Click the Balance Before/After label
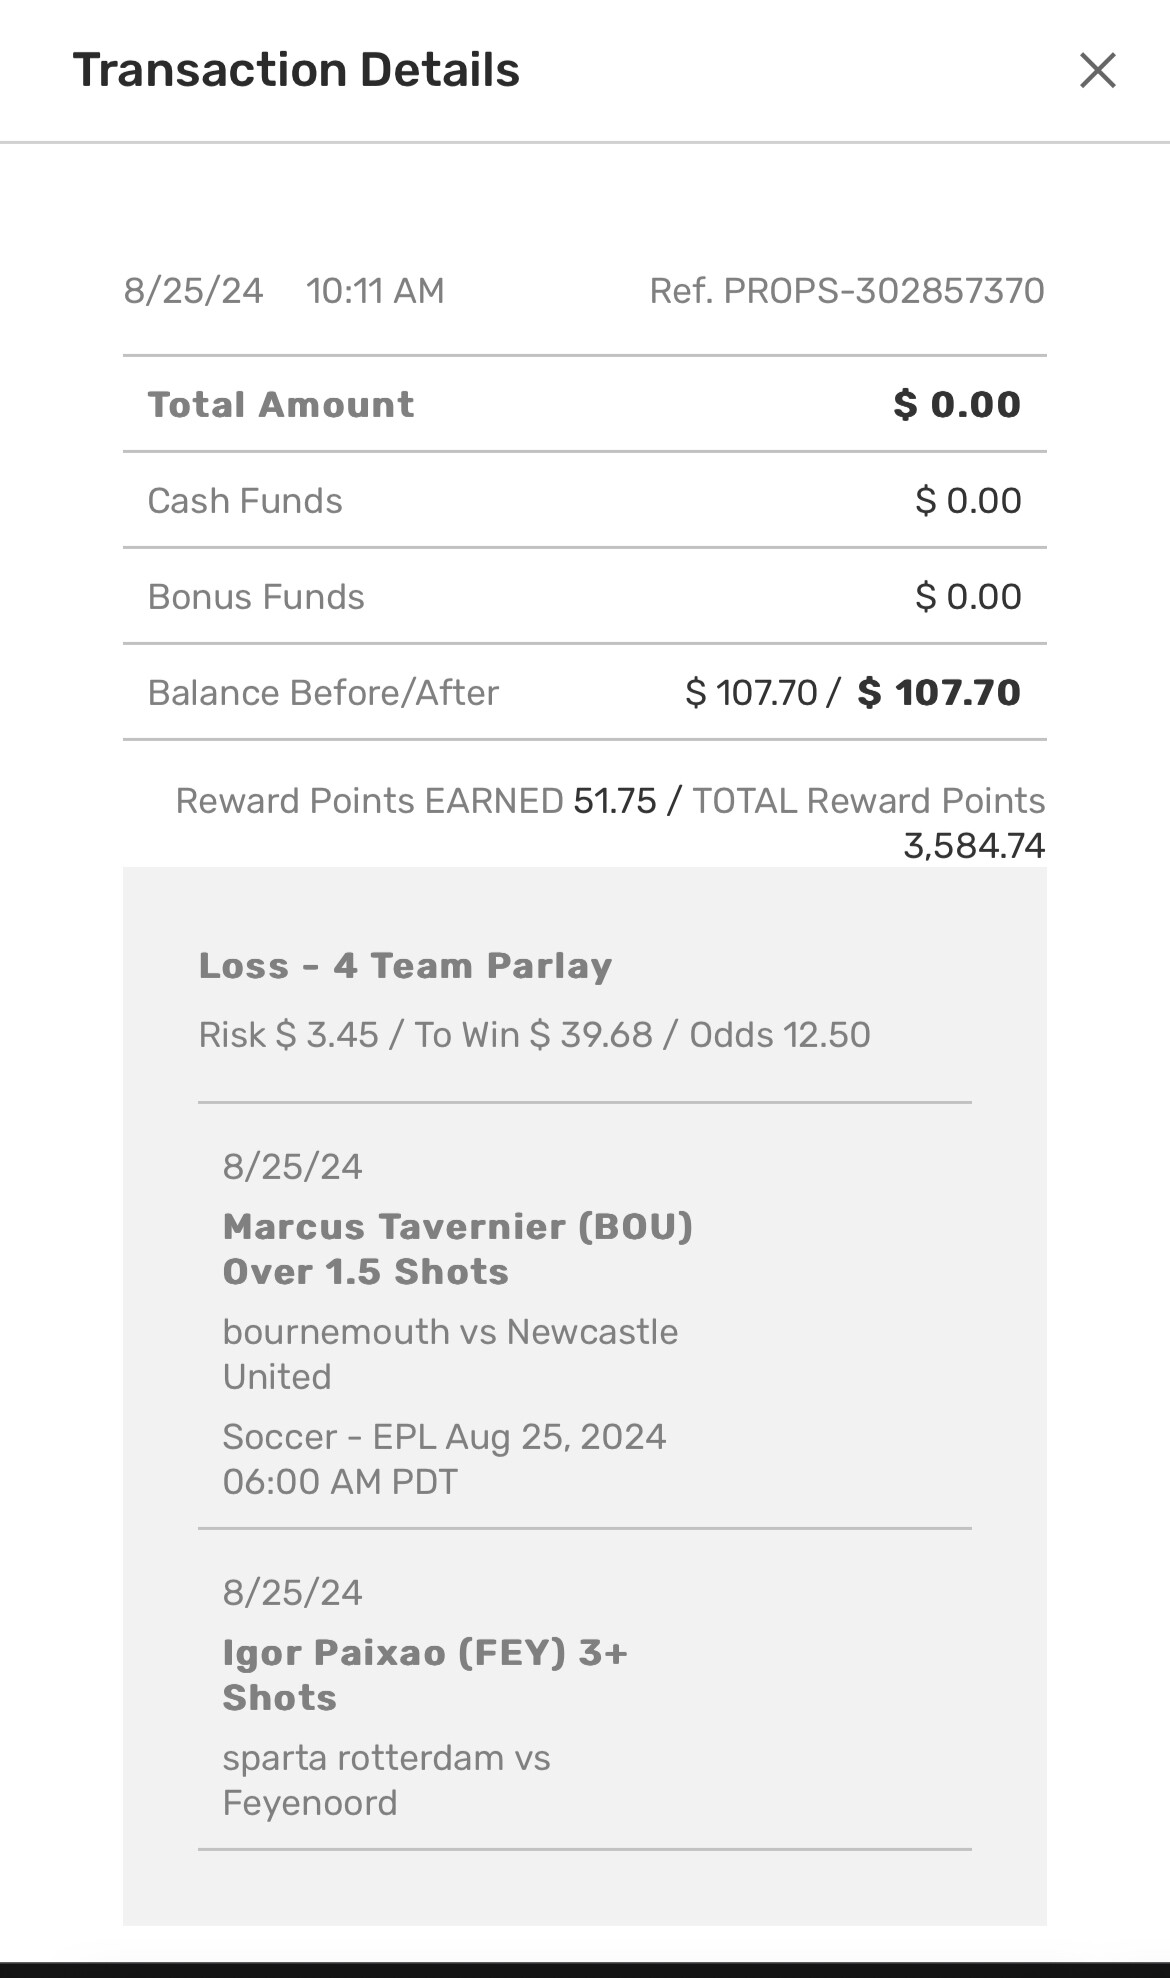This screenshot has height=1978, width=1170. click(x=323, y=693)
